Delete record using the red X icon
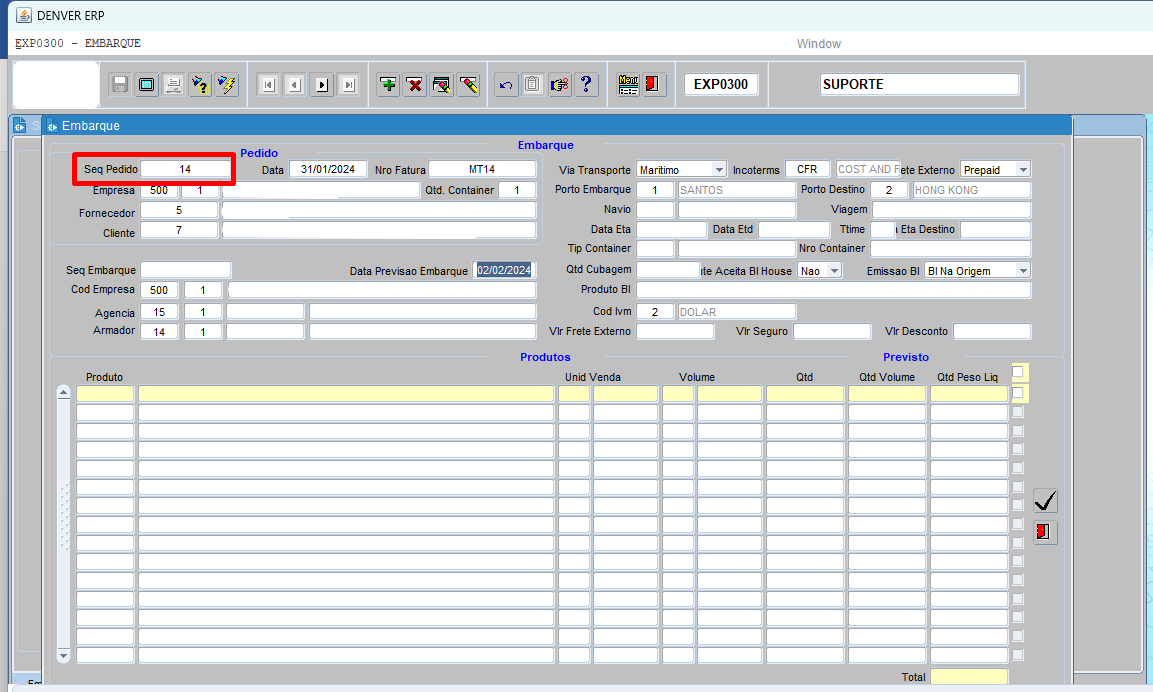The height and width of the screenshot is (692, 1153). (415, 85)
